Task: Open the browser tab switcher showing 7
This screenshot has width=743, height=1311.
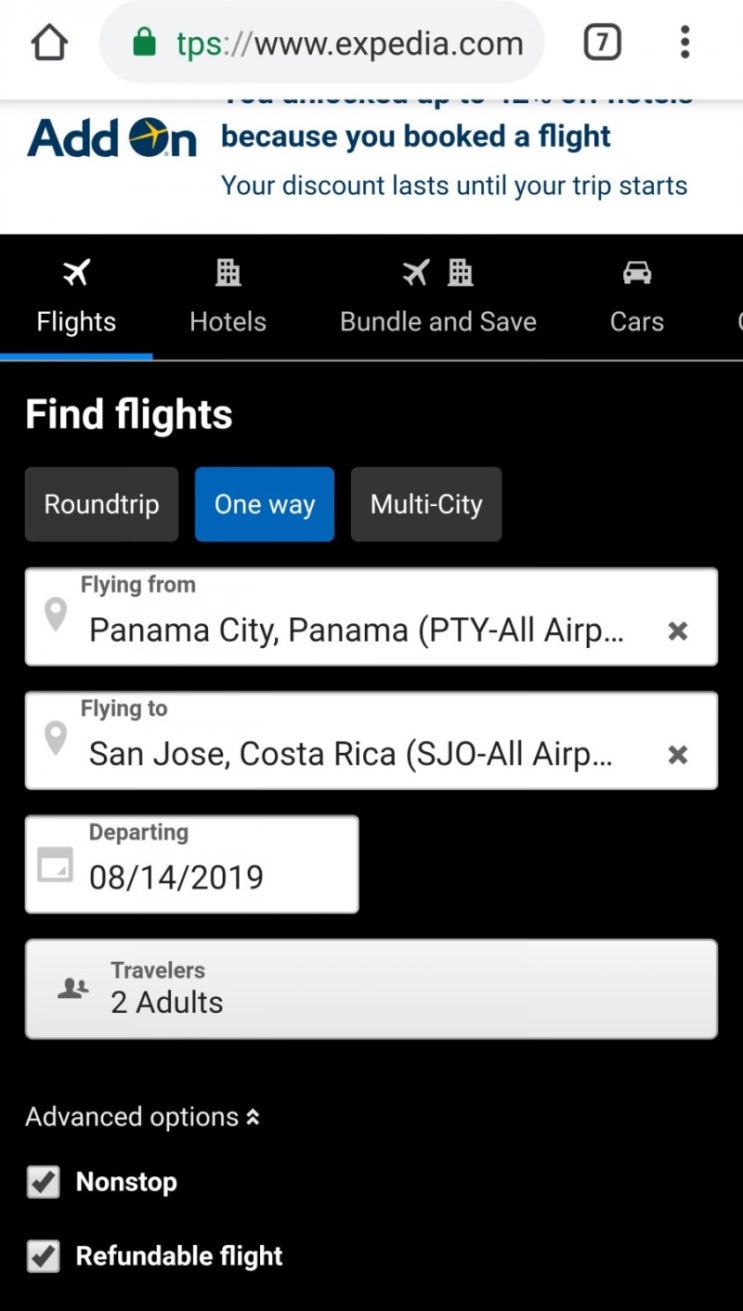Action: 602,43
